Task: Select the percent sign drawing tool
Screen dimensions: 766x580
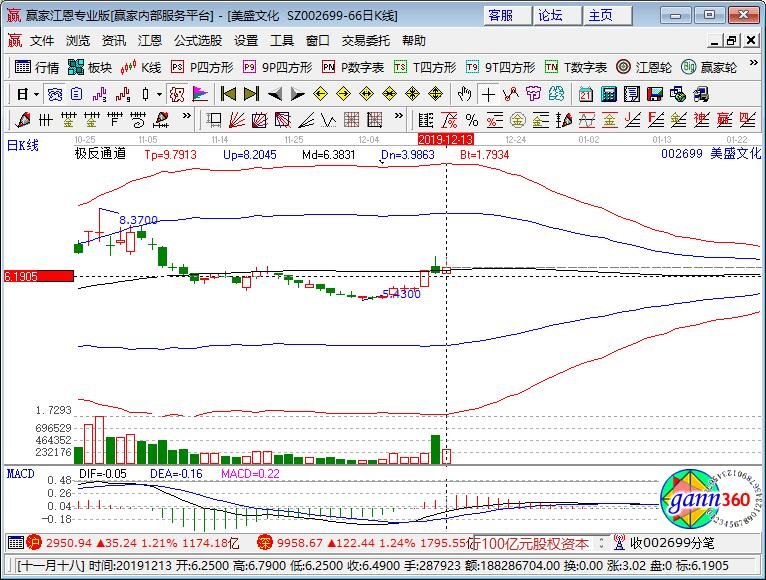Action: (472, 120)
